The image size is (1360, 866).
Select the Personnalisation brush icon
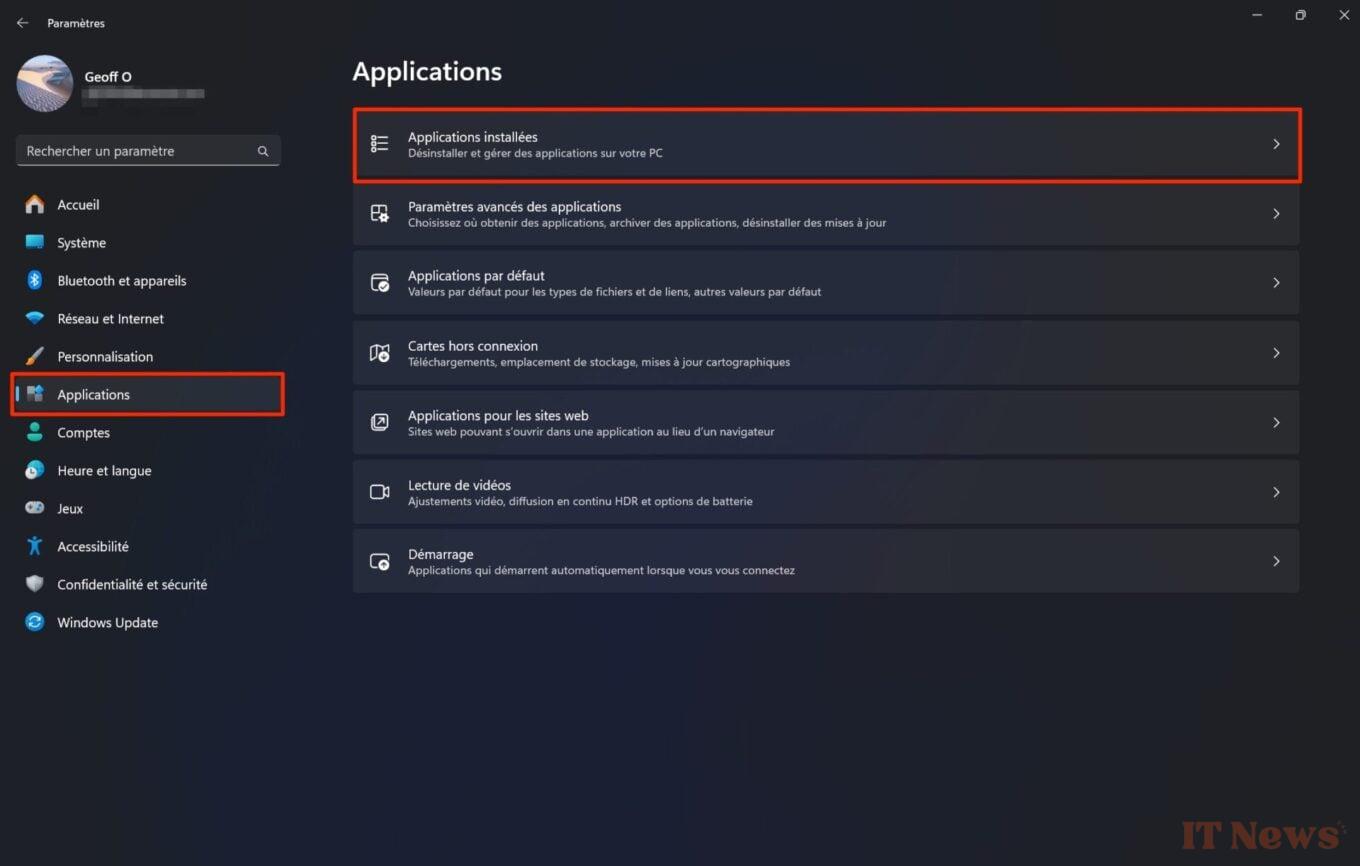point(35,356)
